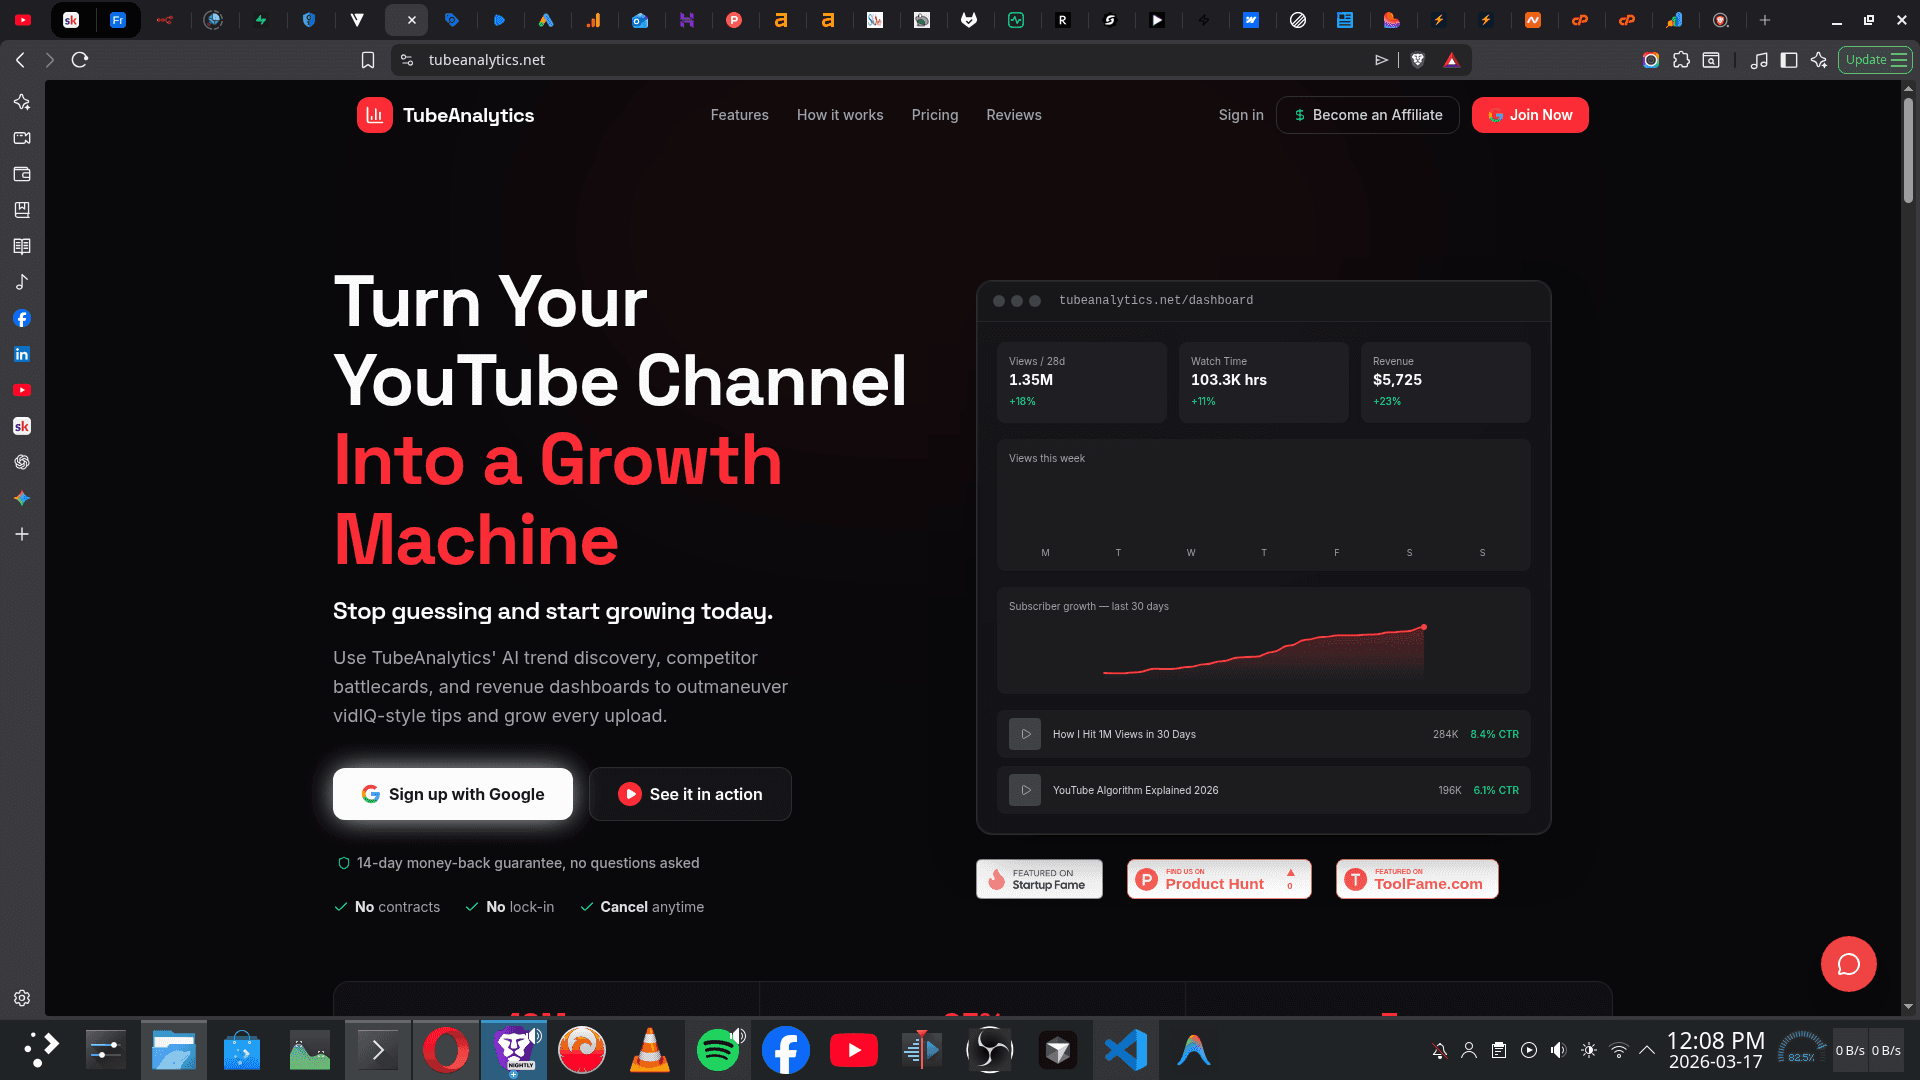
Task: Launch OBS Studio from the taskbar
Action: coord(989,1050)
